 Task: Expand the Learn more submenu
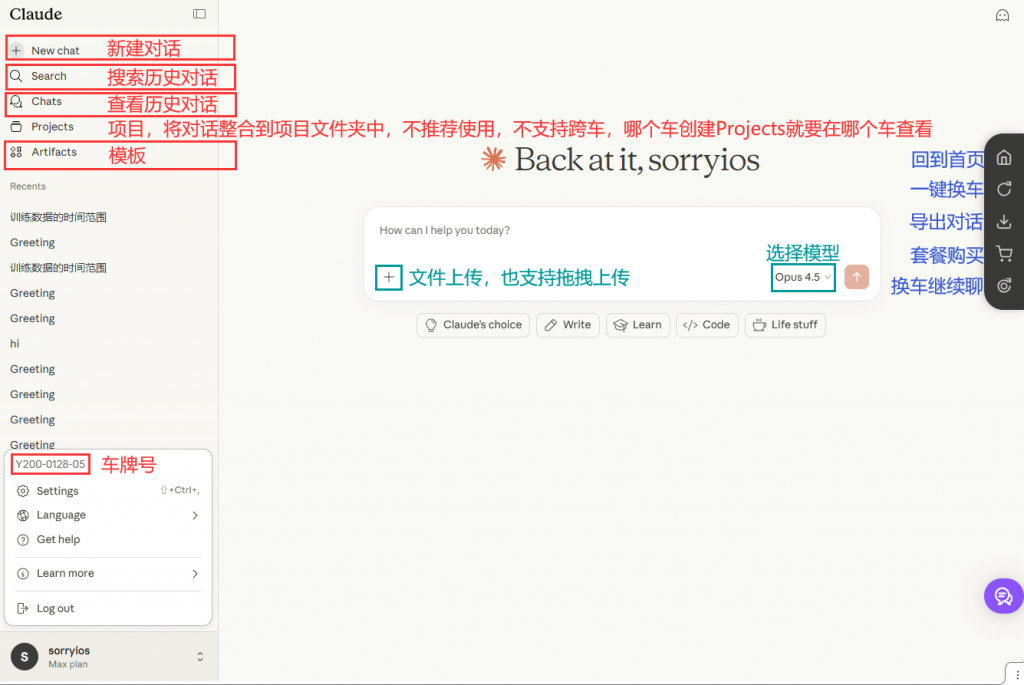pyautogui.click(x=66, y=573)
